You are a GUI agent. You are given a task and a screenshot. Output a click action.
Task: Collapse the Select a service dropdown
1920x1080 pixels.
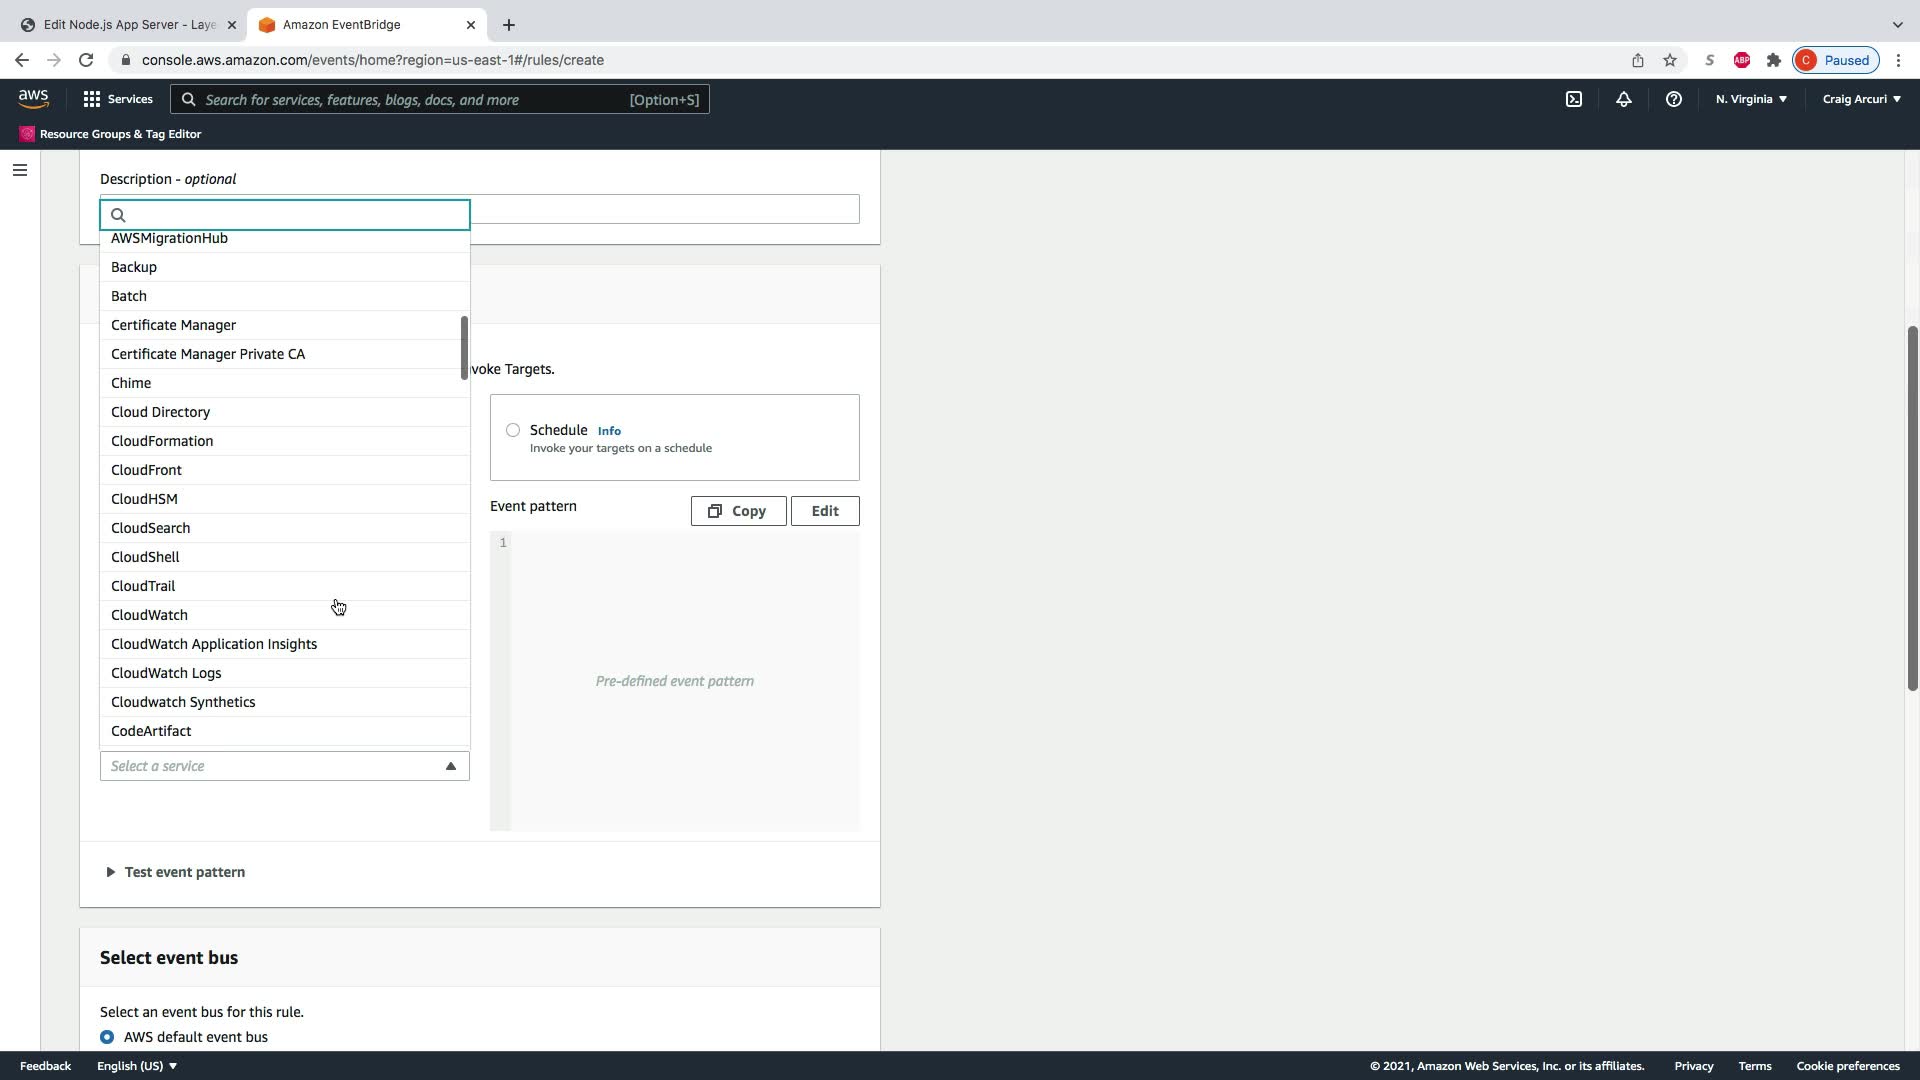451,766
